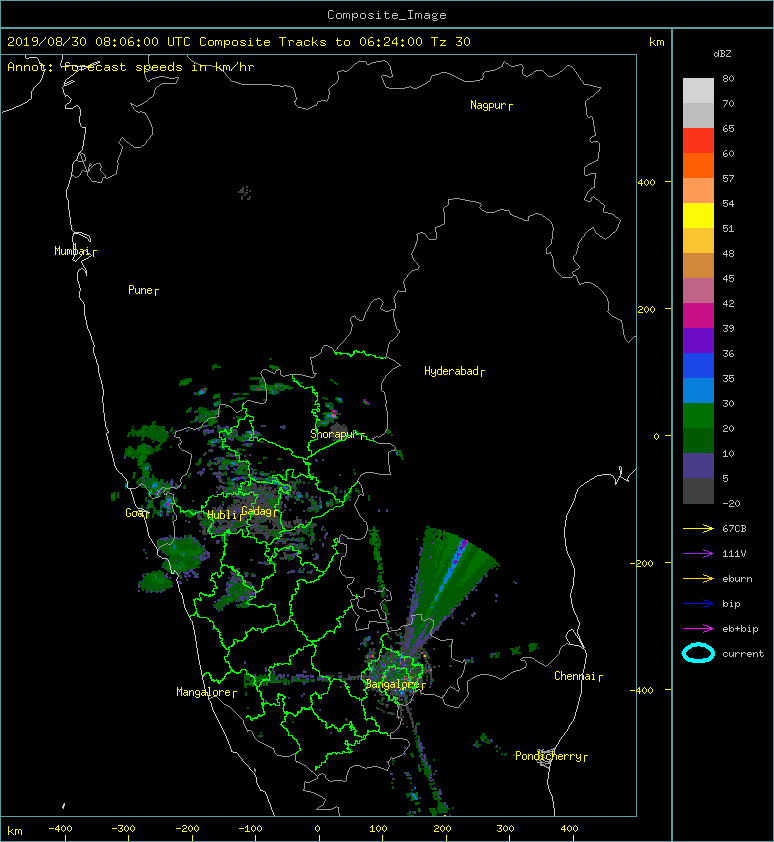Viewport: 774px width, 842px height.
Task: Click the Gadag city label
Action: tap(257, 511)
